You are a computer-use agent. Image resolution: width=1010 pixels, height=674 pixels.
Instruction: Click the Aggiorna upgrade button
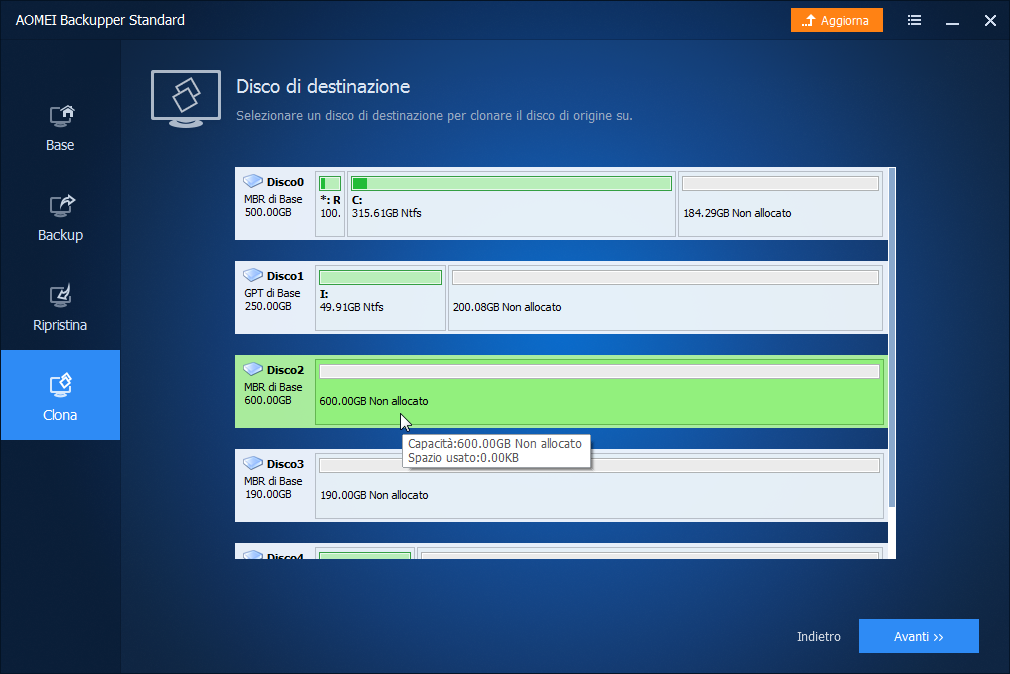[836, 21]
